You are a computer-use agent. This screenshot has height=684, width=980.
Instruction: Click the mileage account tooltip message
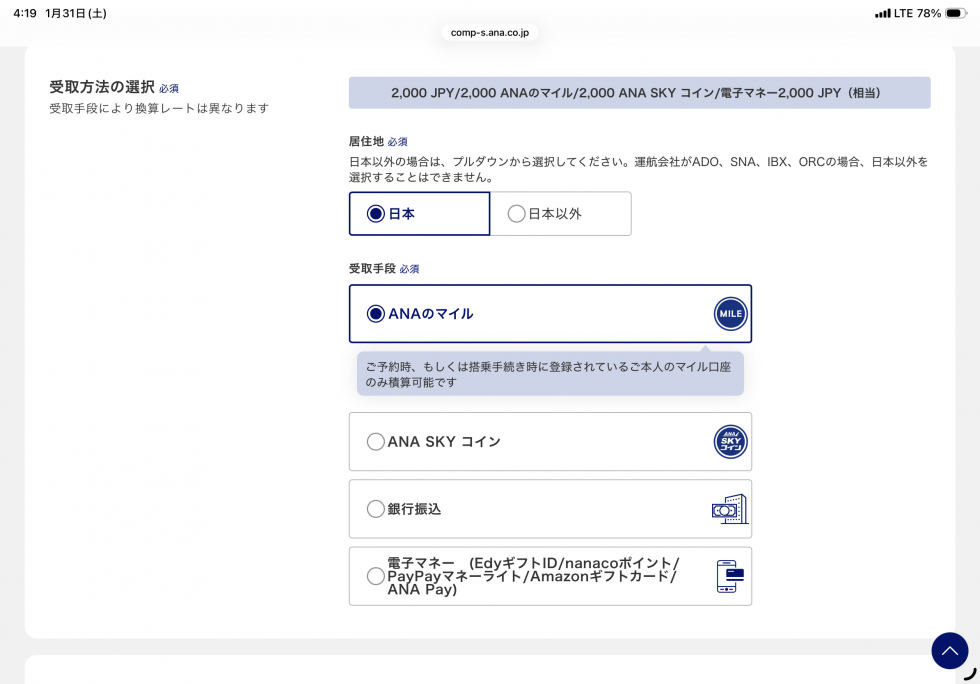550,373
